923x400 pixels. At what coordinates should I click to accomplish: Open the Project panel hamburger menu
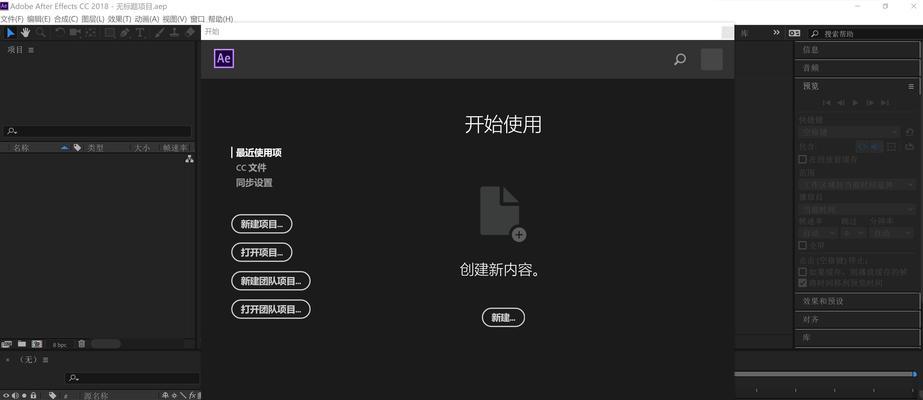pyautogui.click(x=31, y=50)
